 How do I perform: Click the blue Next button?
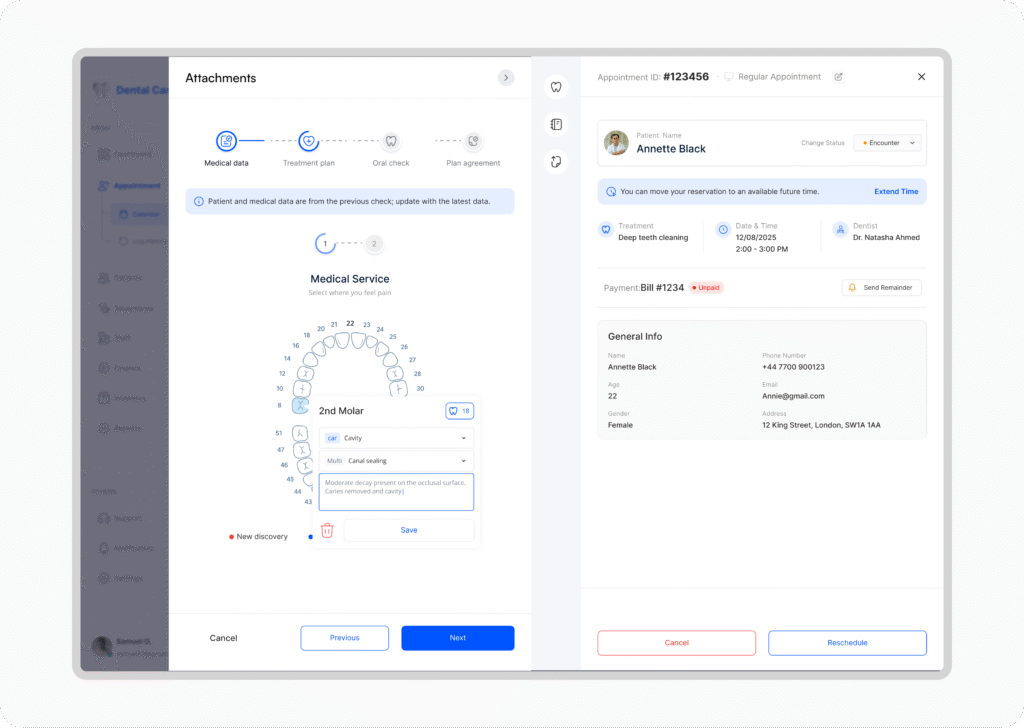457,638
